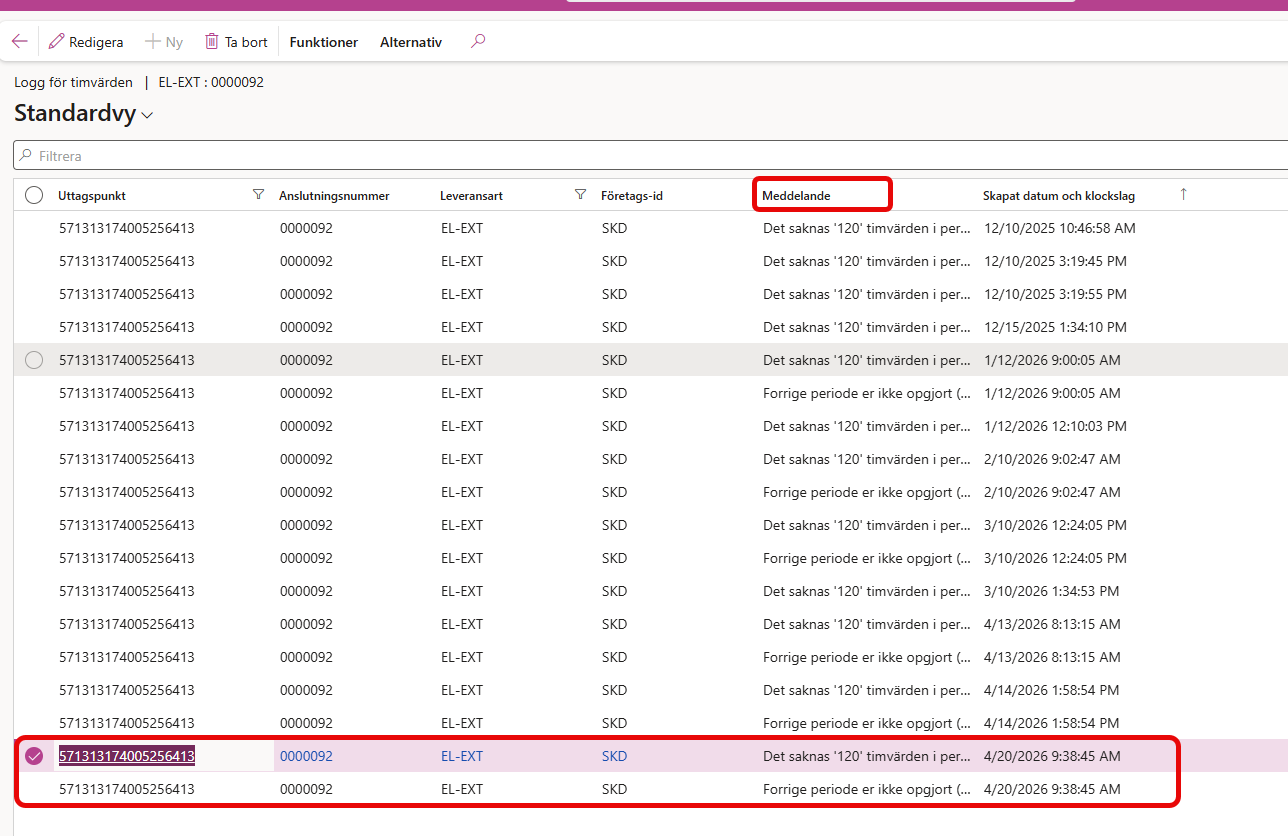Click the back arrow icon

19,42
